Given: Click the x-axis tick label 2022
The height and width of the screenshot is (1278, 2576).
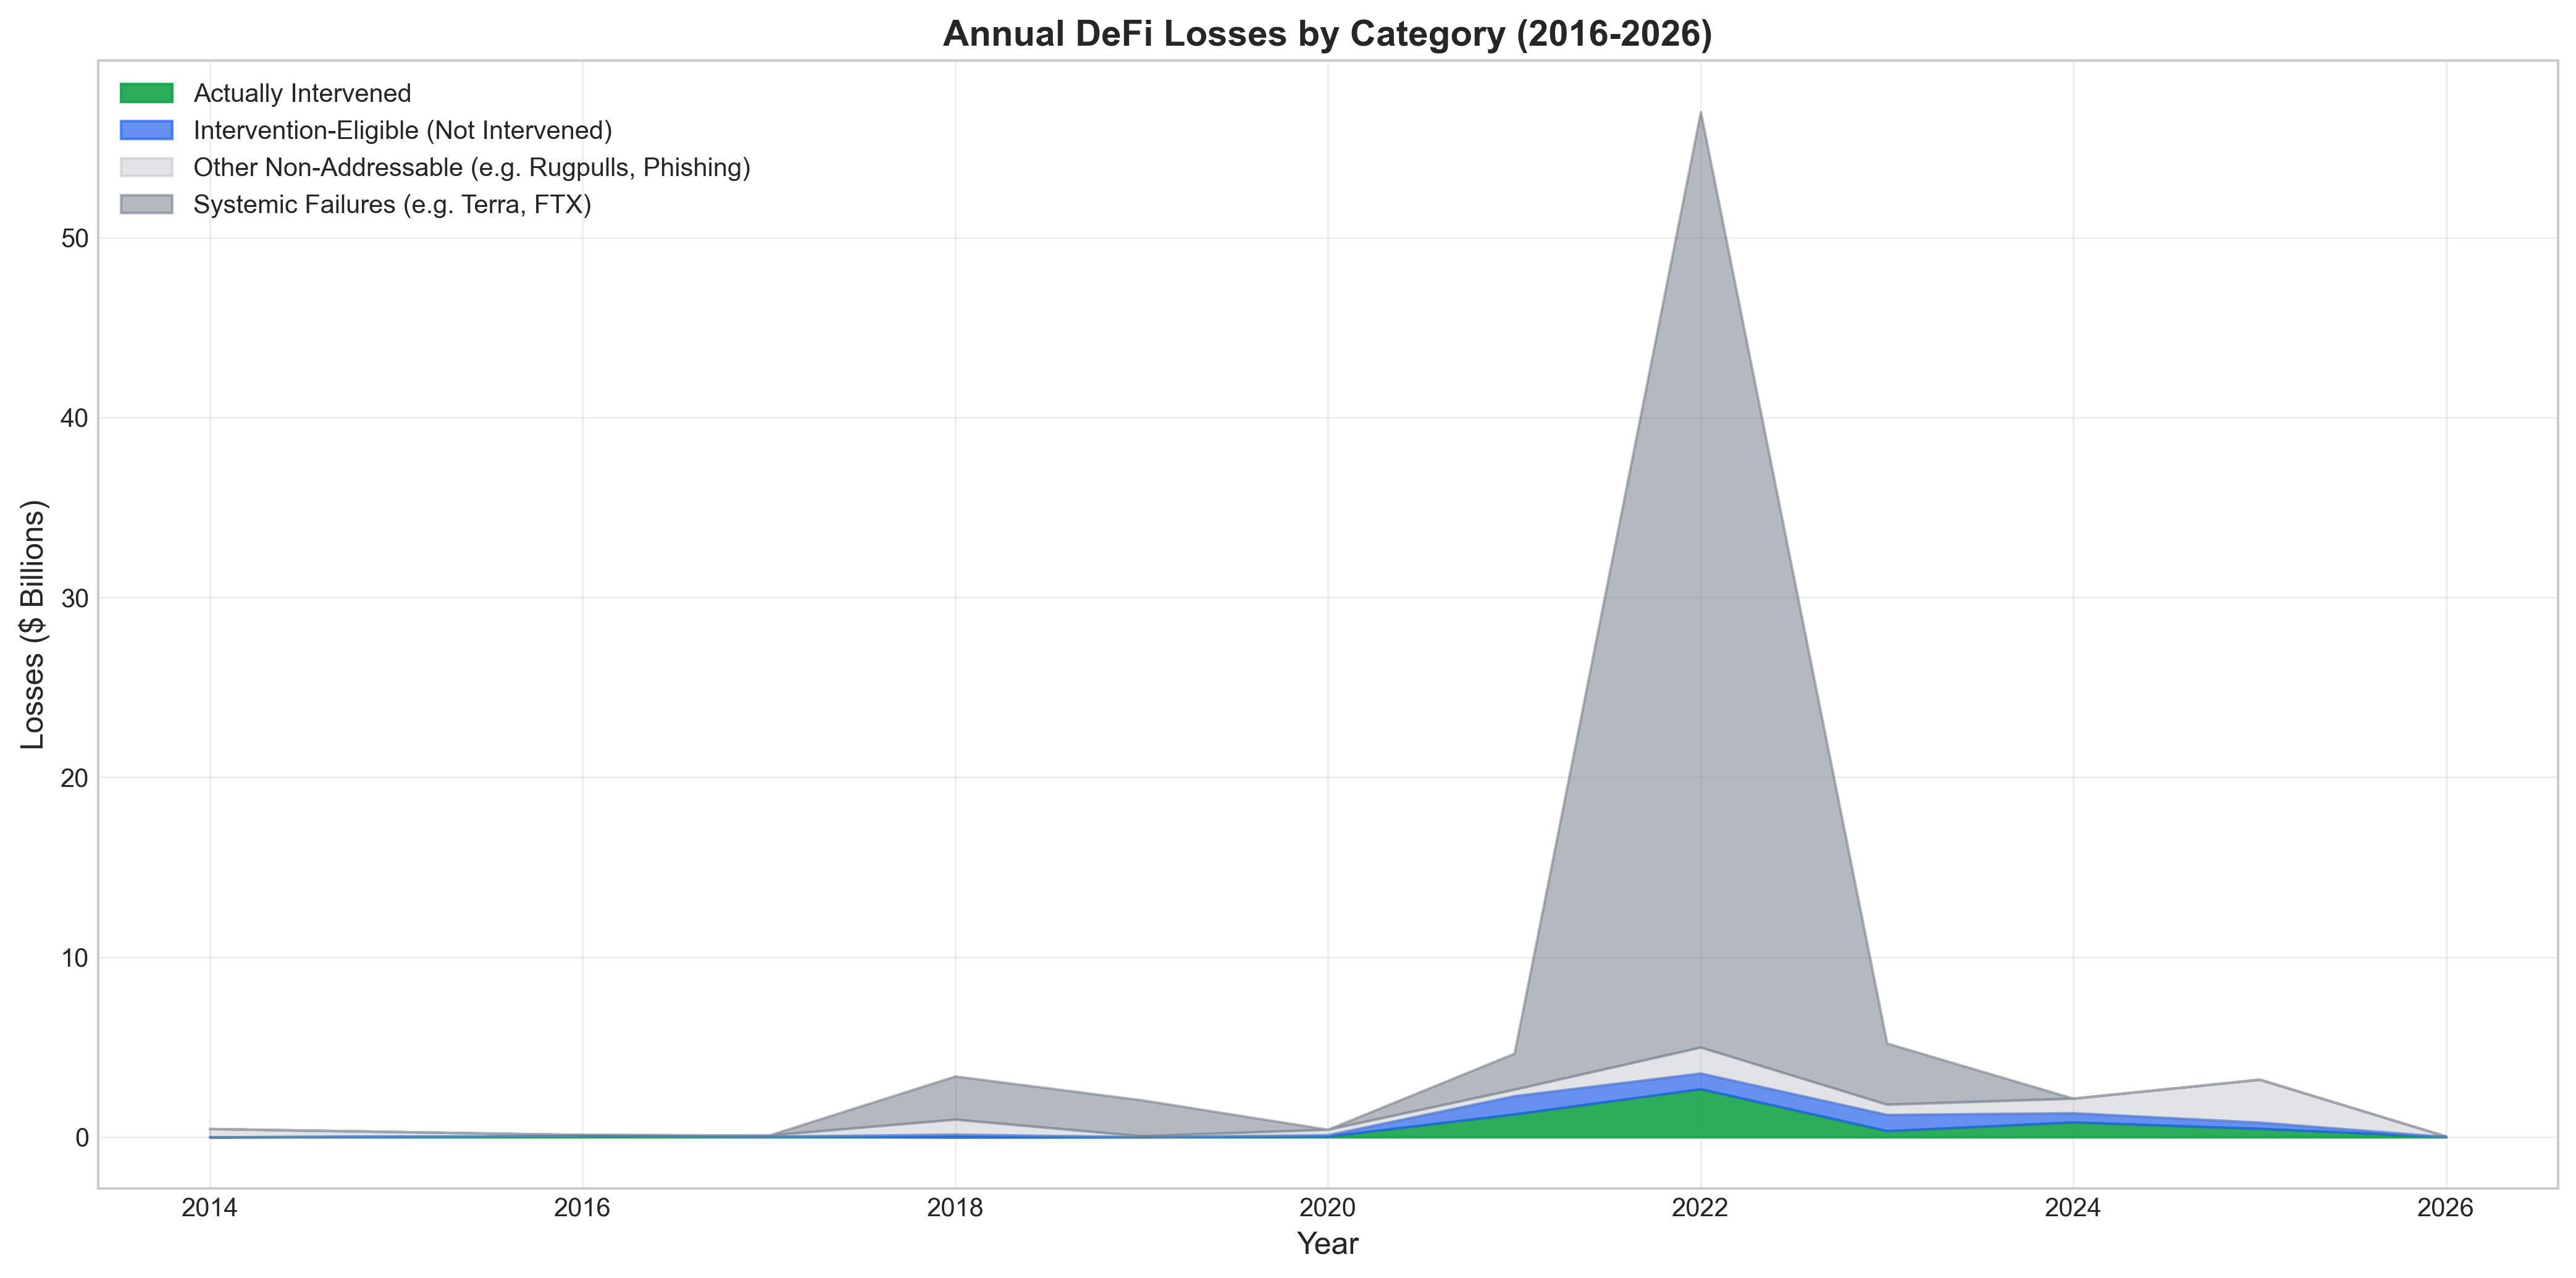Looking at the screenshot, I should [x=1700, y=1208].
